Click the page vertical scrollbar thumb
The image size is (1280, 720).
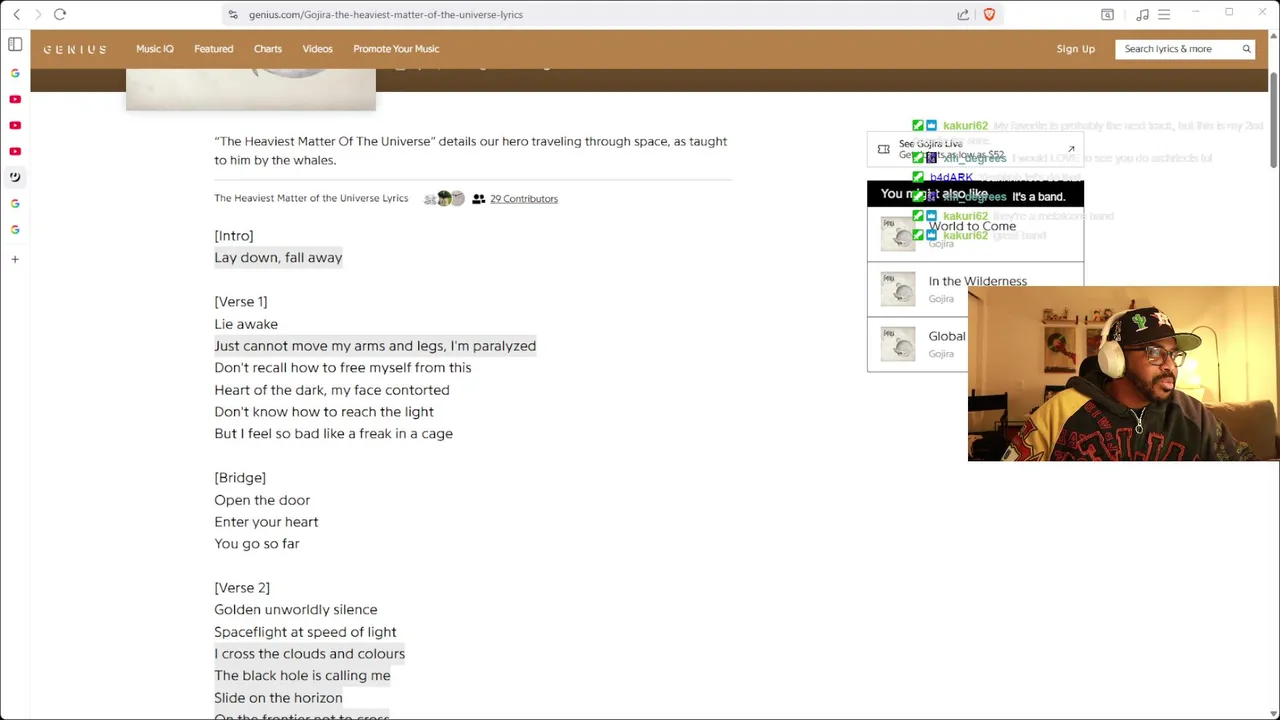(1273, 120)
